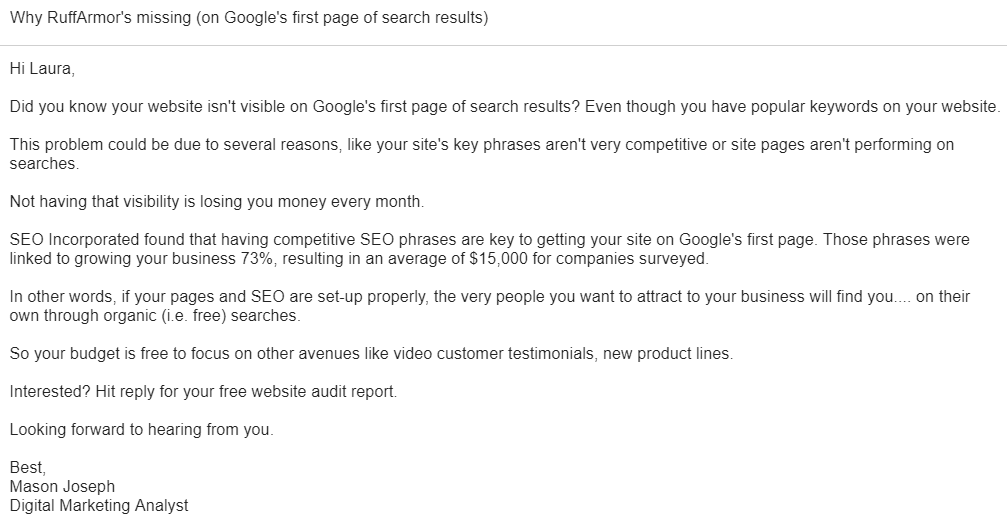Image resolution: width=1007 pixels, height=527 pixels.
Task: Click the line "Not having that visibility is losing you money"
Action: (x=217, y=202)
